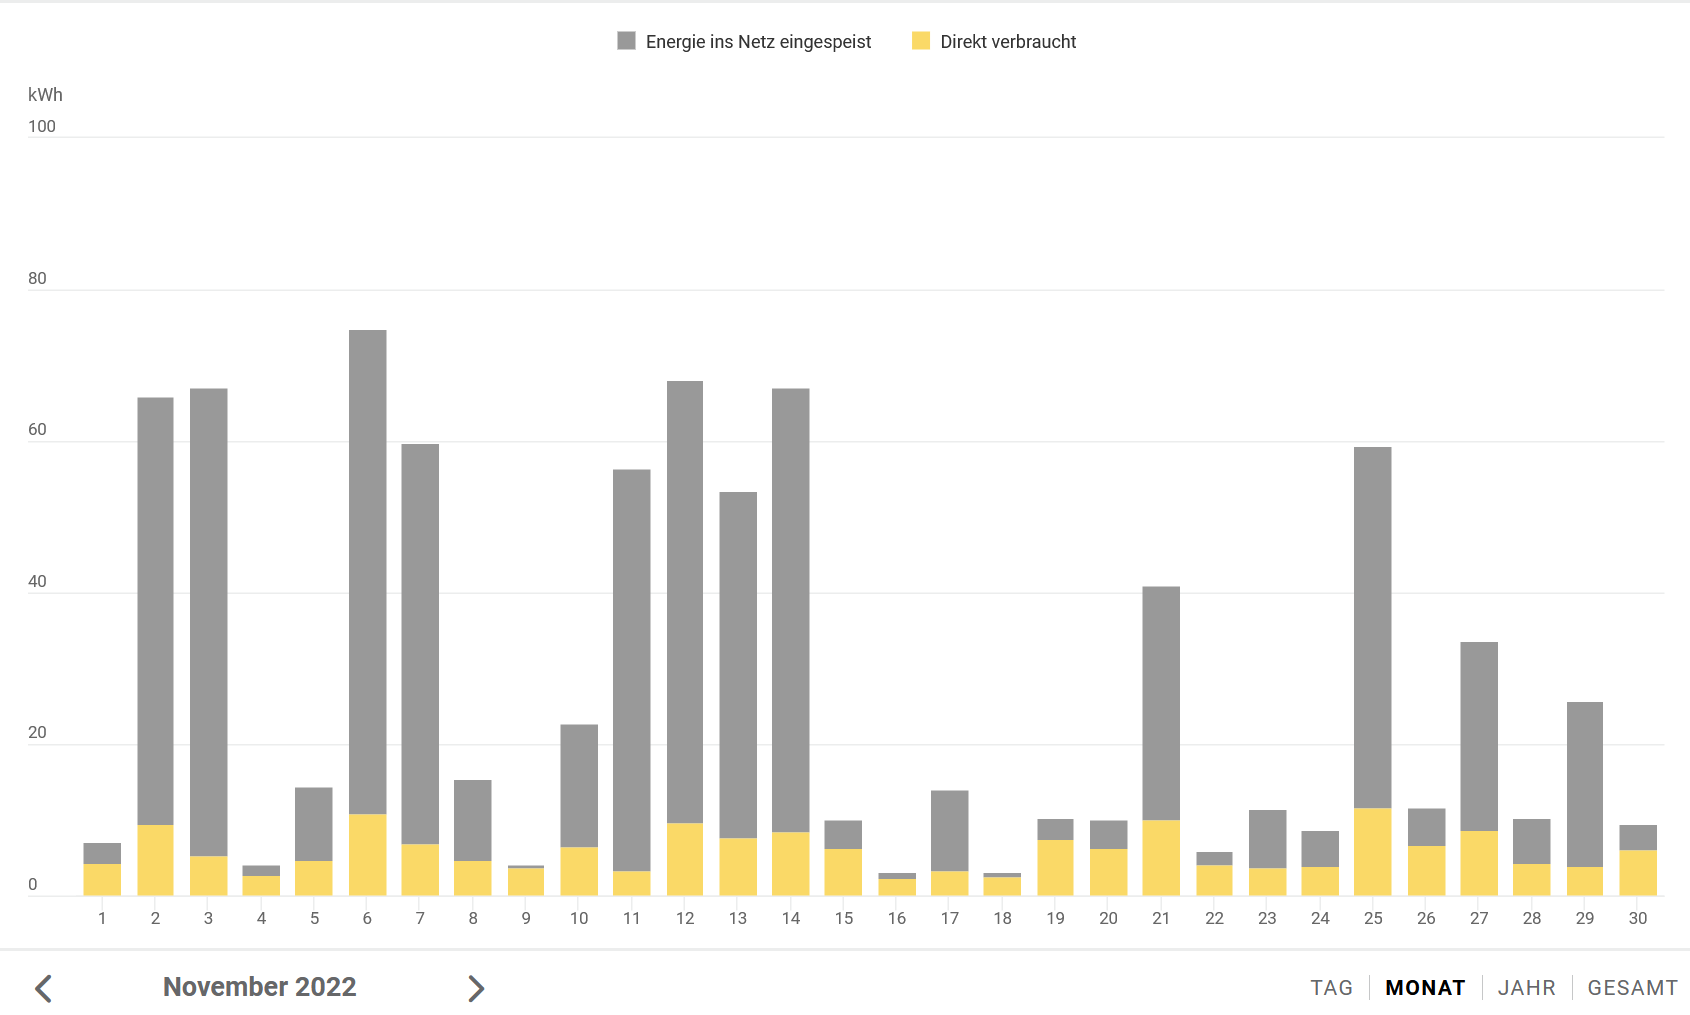The height and width of the screenshot is (1015, 1690).
Task: Select the yellow bar segment for day 6
Action: (367, 855)
